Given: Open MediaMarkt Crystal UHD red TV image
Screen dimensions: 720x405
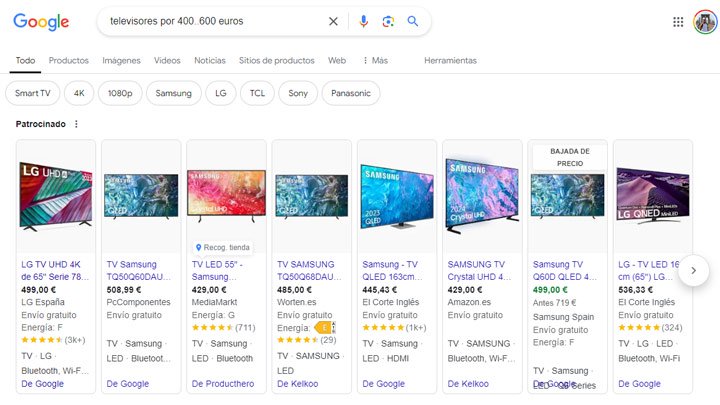Looking at the screenshot, I should pos(226,195).
